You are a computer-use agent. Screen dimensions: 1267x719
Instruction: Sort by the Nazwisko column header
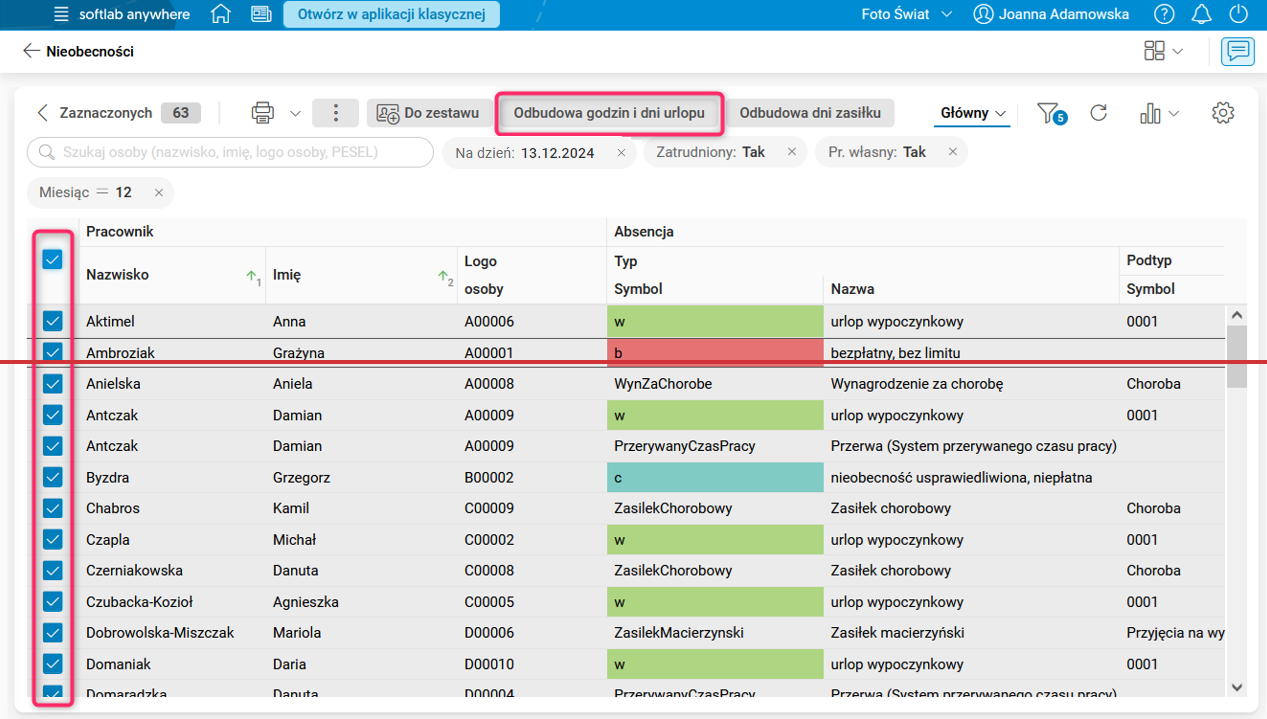[118, 275]
